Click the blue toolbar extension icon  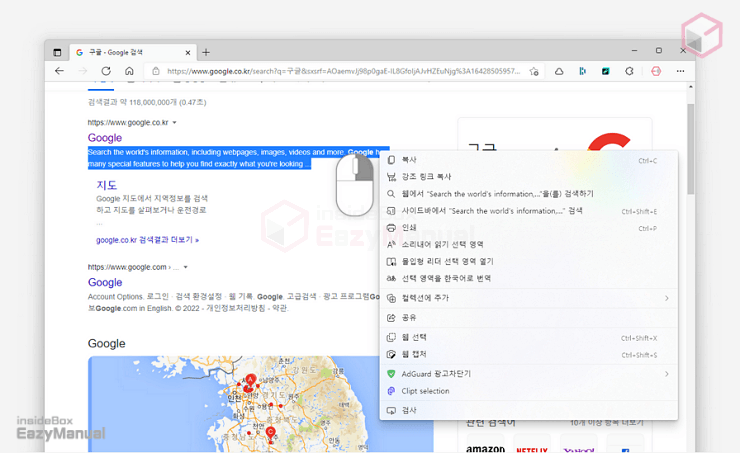[582, 71]
